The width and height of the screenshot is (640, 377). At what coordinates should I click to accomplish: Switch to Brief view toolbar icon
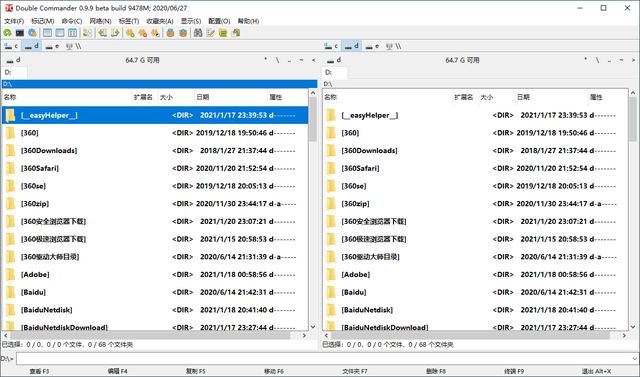pos(47,33)
